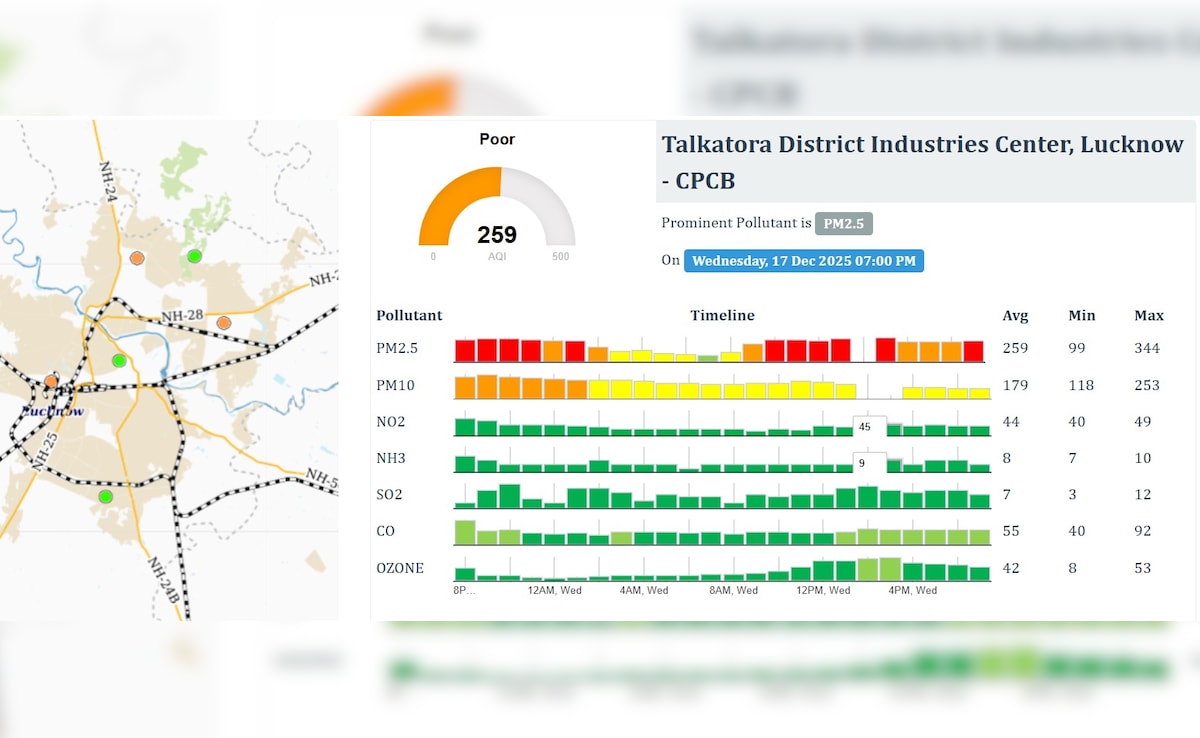Click the 4PM, Wed timeline axis label
This screenshot has height=738, width=1200.
click(x=912, y=591)
